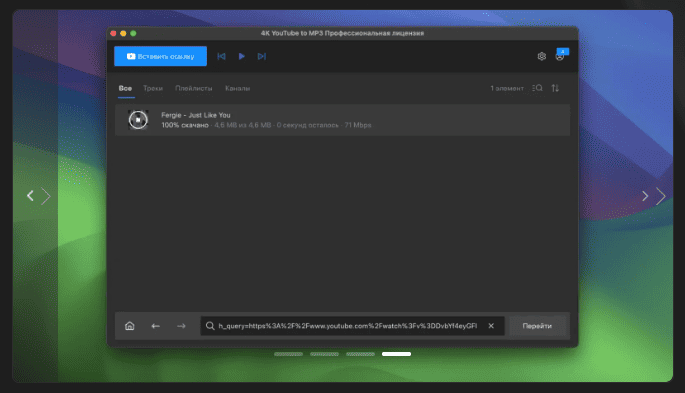Open settings via the gear icon
Screen dimensions: 685x393
pyautogui.click(x=542, y=56)
